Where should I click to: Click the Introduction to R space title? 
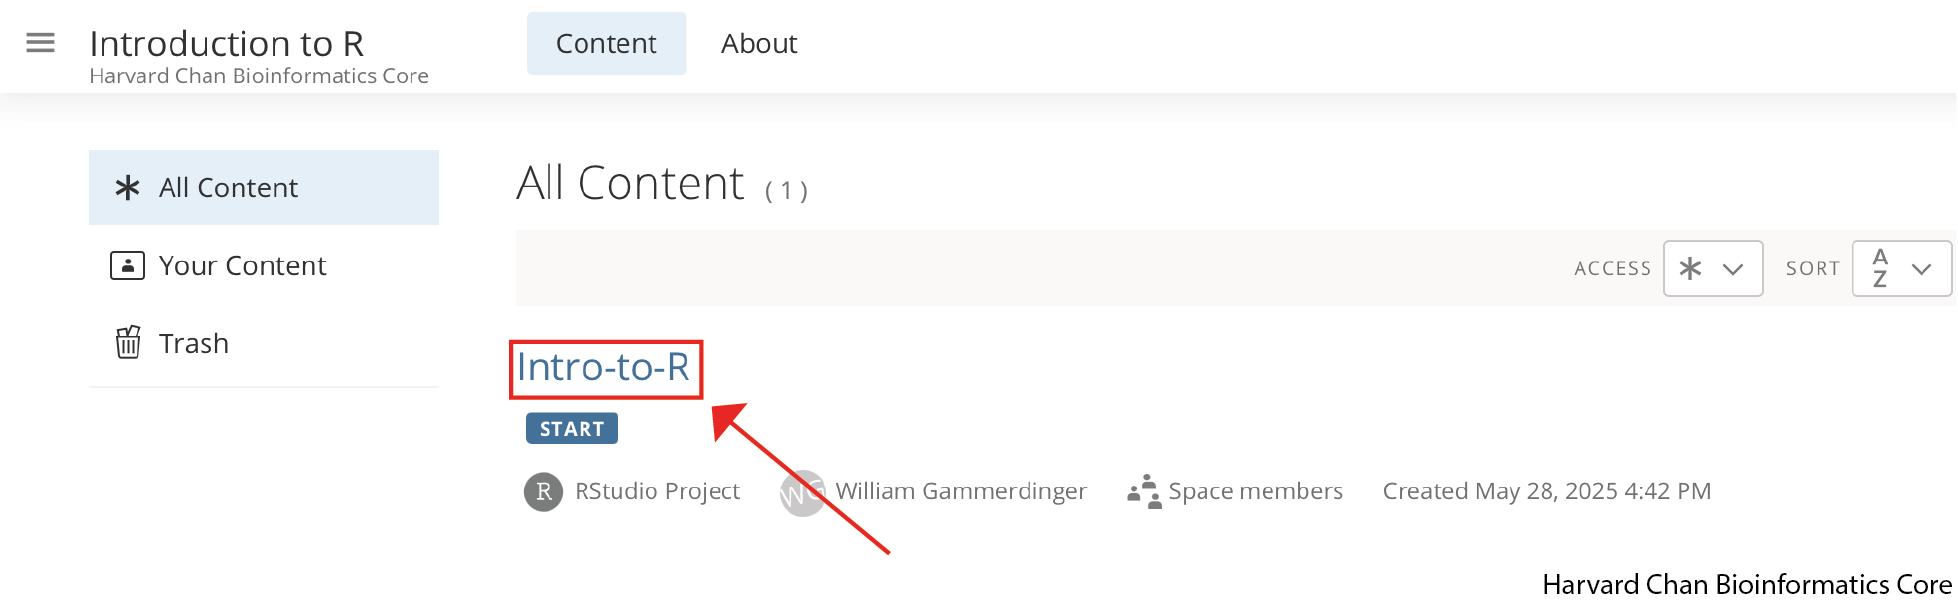[227, 44]
